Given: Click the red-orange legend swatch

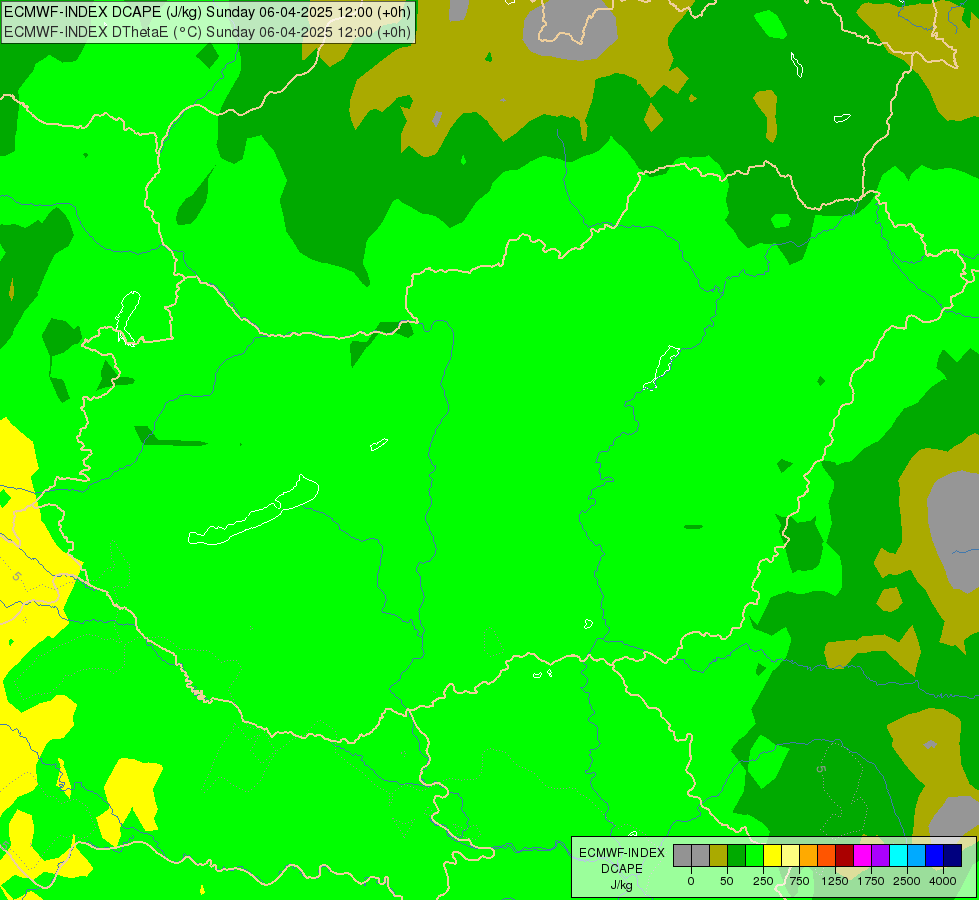Looking at the screenshot, I should [827, 856].
